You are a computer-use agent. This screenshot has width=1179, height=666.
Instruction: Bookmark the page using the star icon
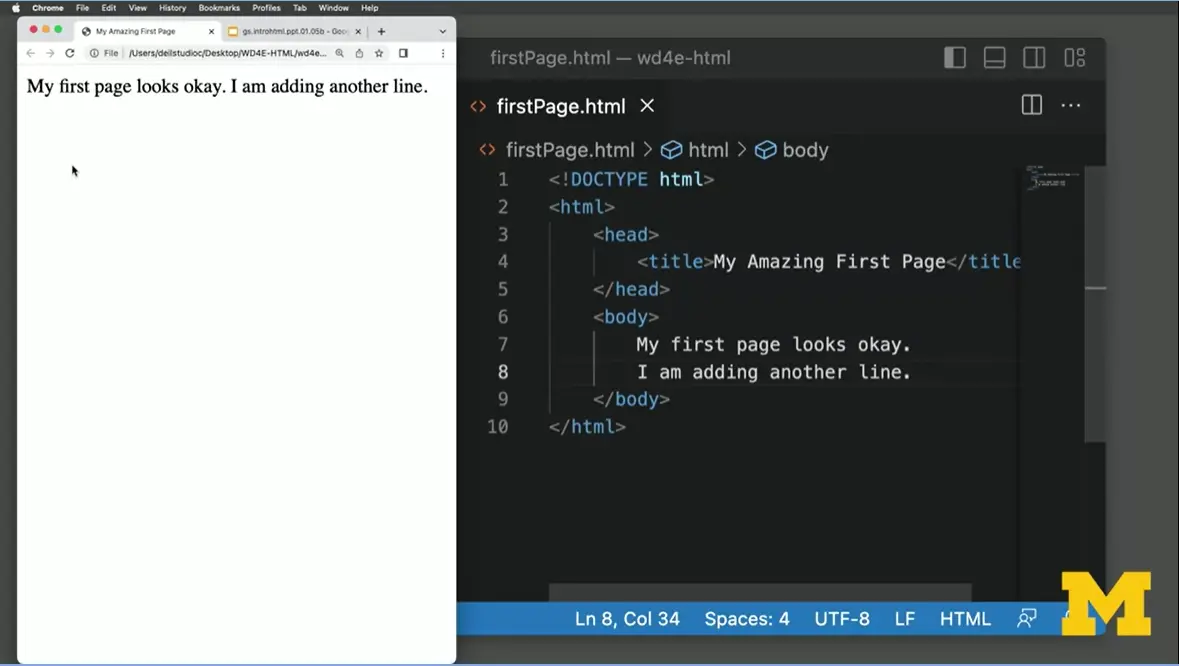coord(378,53)
